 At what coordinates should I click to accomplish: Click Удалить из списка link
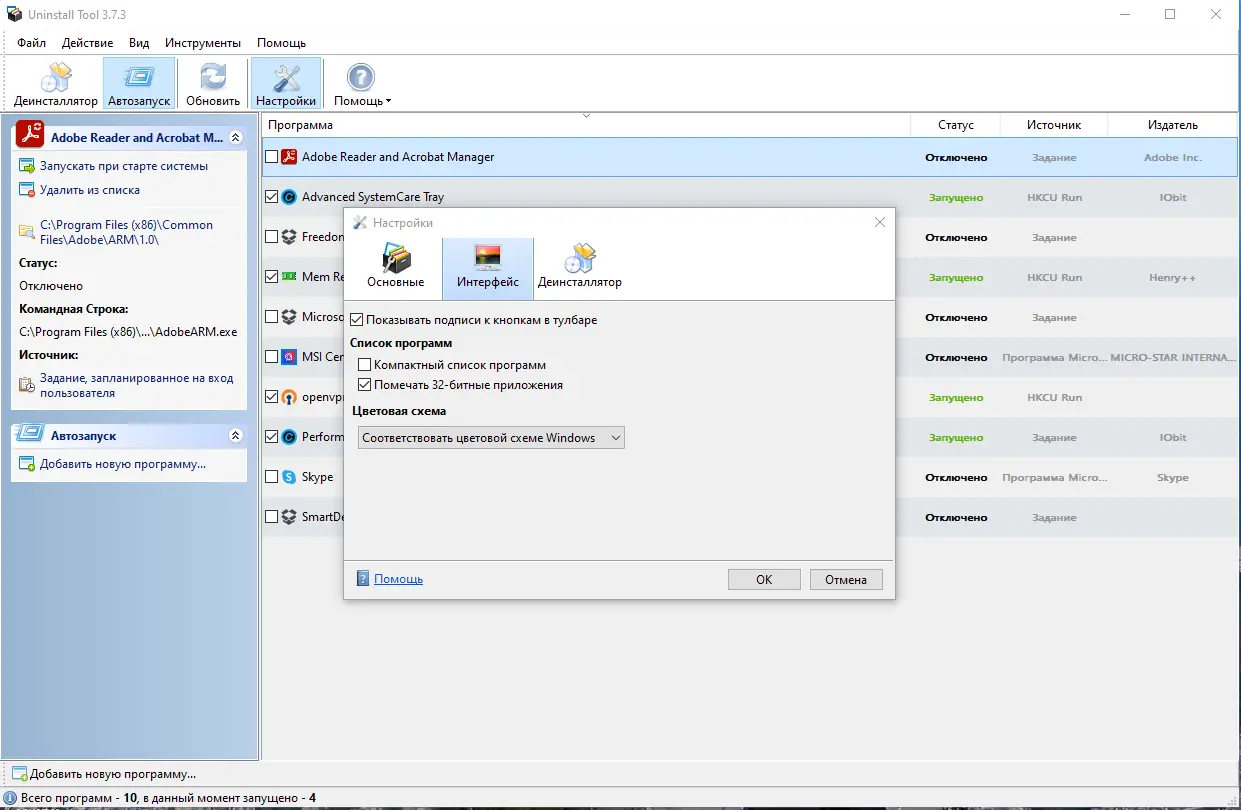pos(90,190)
